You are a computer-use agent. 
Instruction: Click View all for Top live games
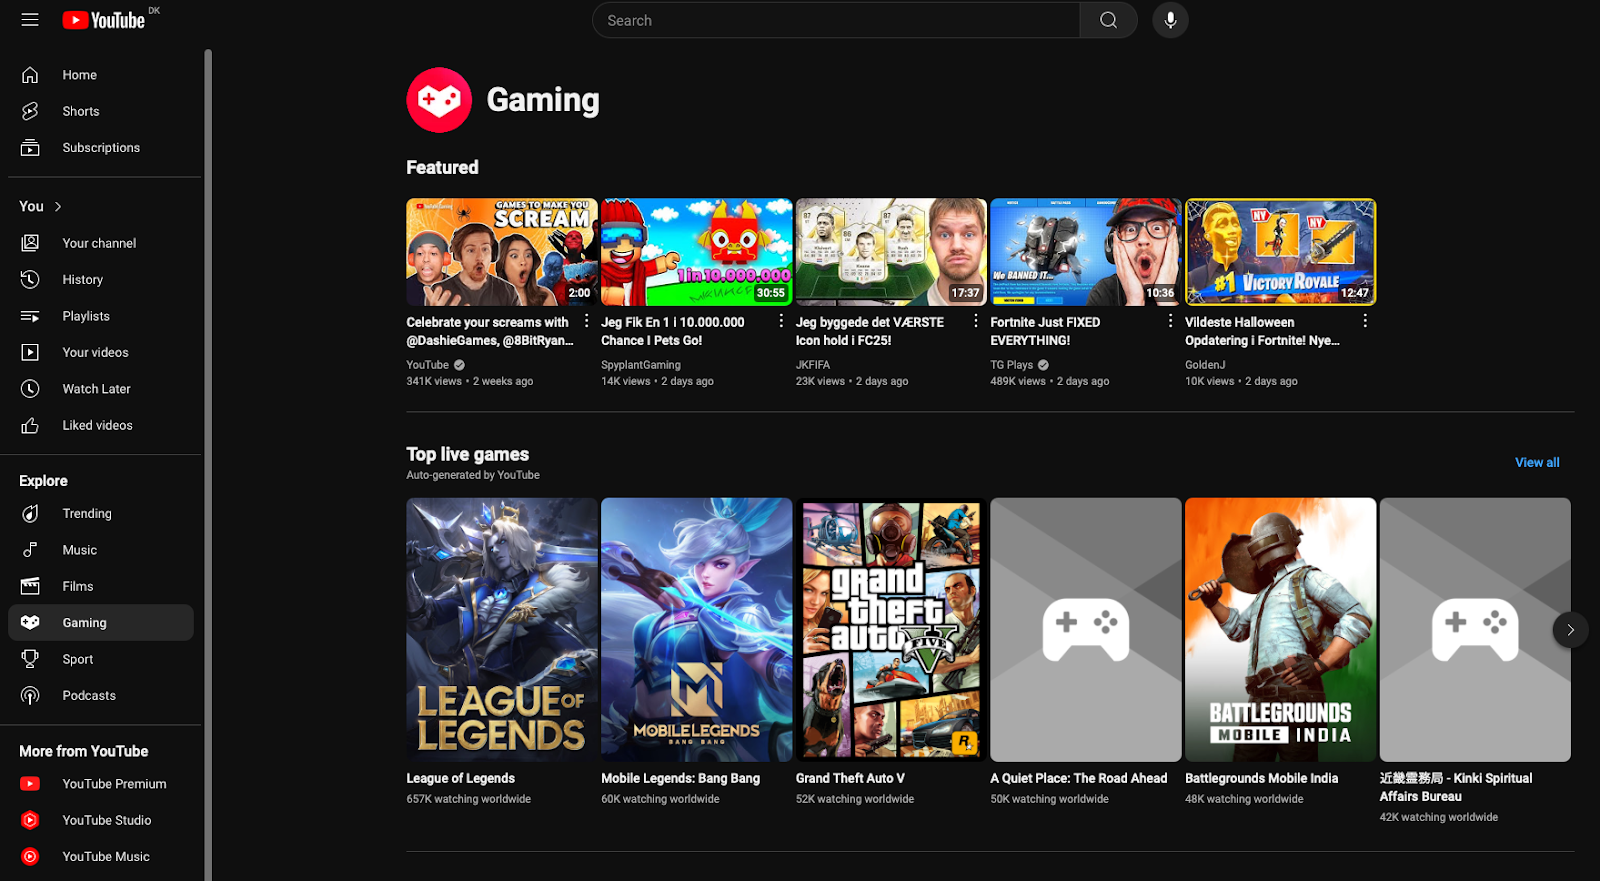tap(1537, 462)
